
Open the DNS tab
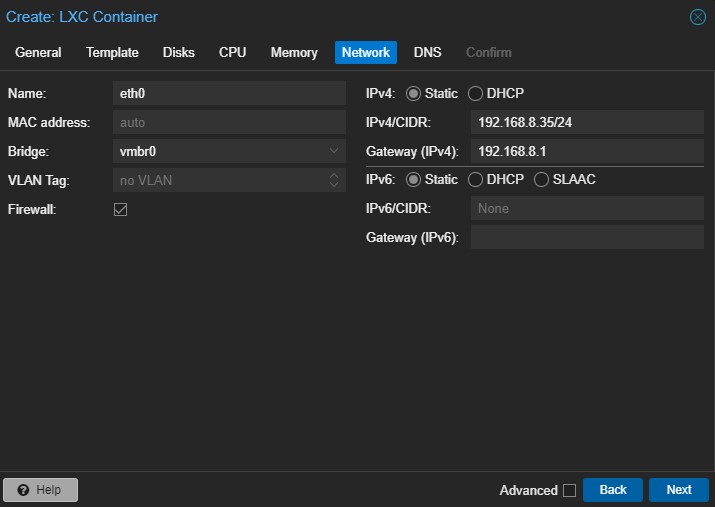427,52
